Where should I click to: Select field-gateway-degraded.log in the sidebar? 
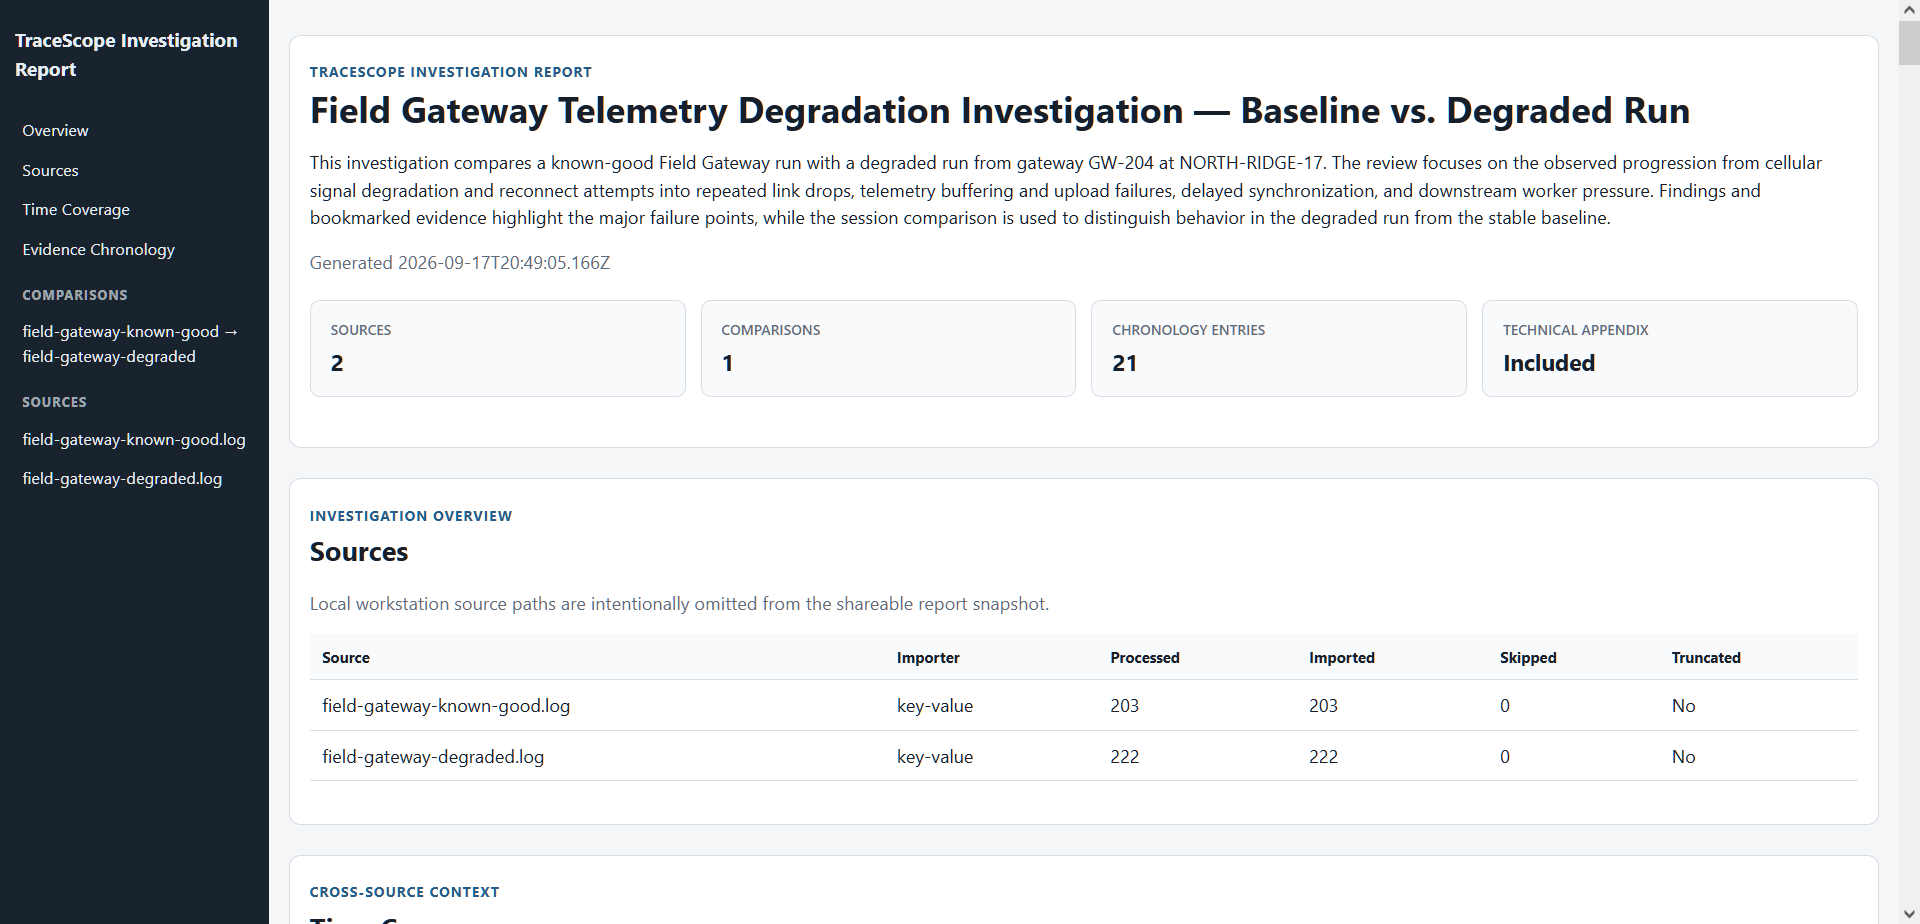[122, 479]
